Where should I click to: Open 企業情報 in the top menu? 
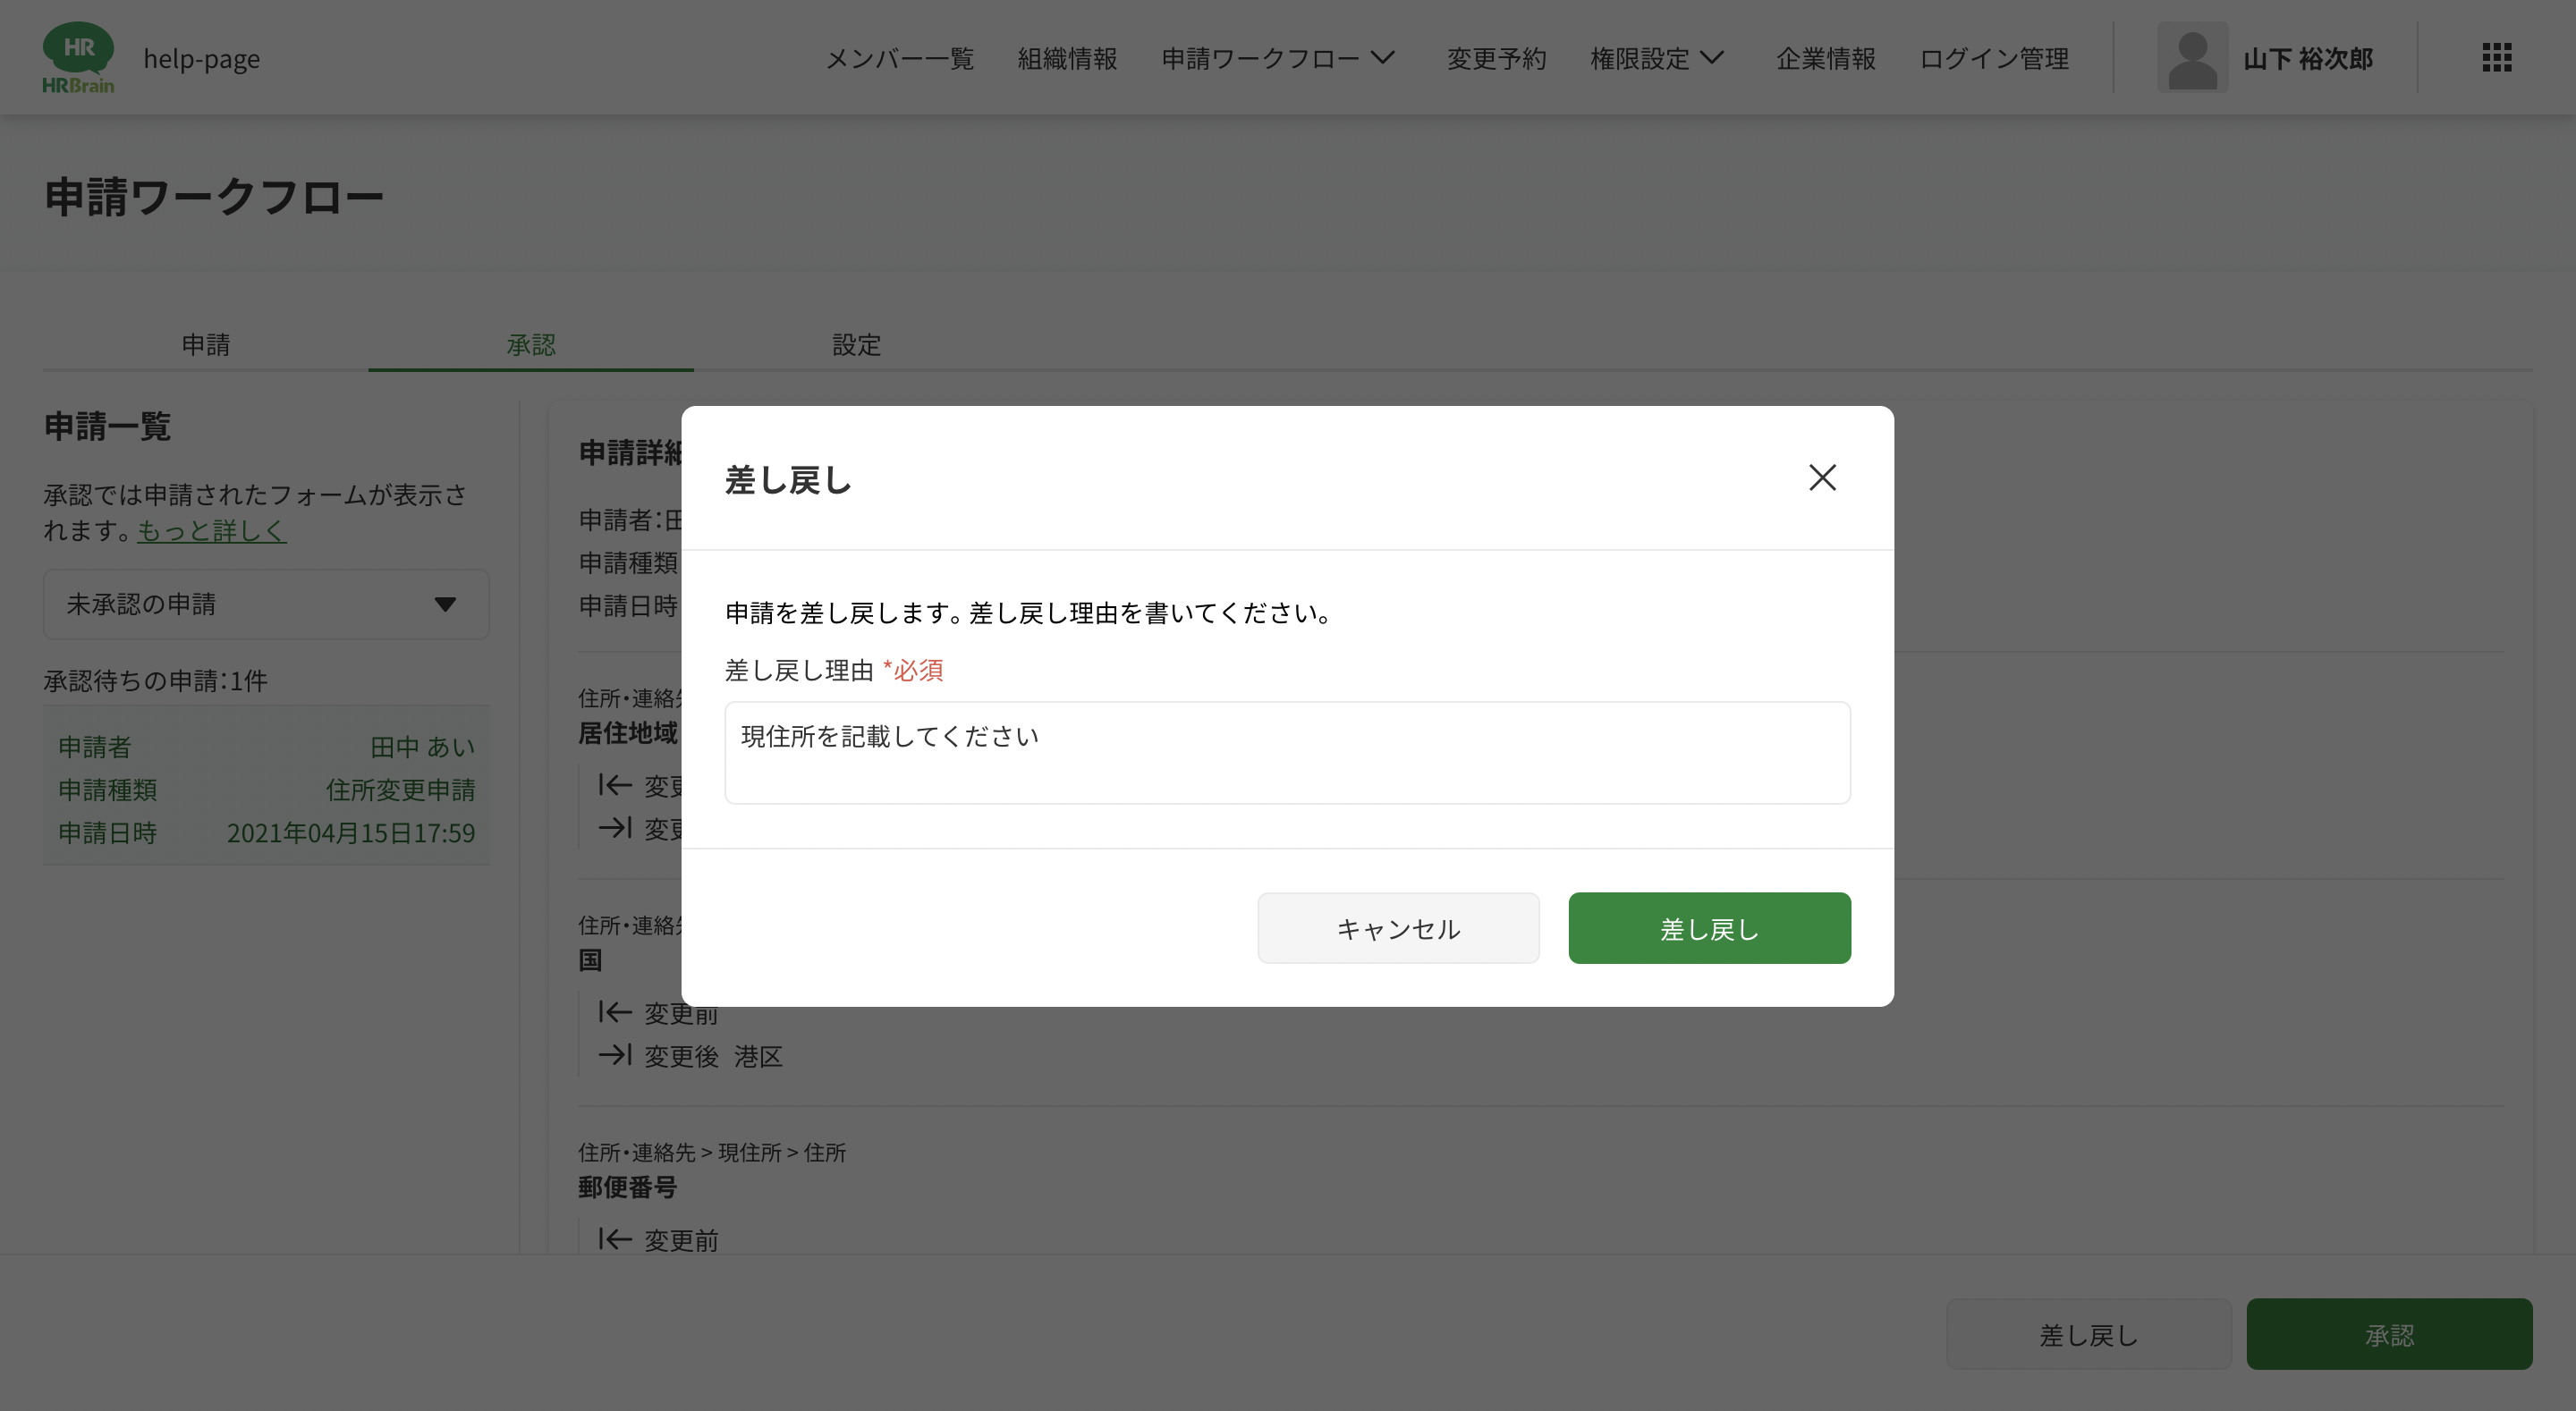(x=1825, y=59)
